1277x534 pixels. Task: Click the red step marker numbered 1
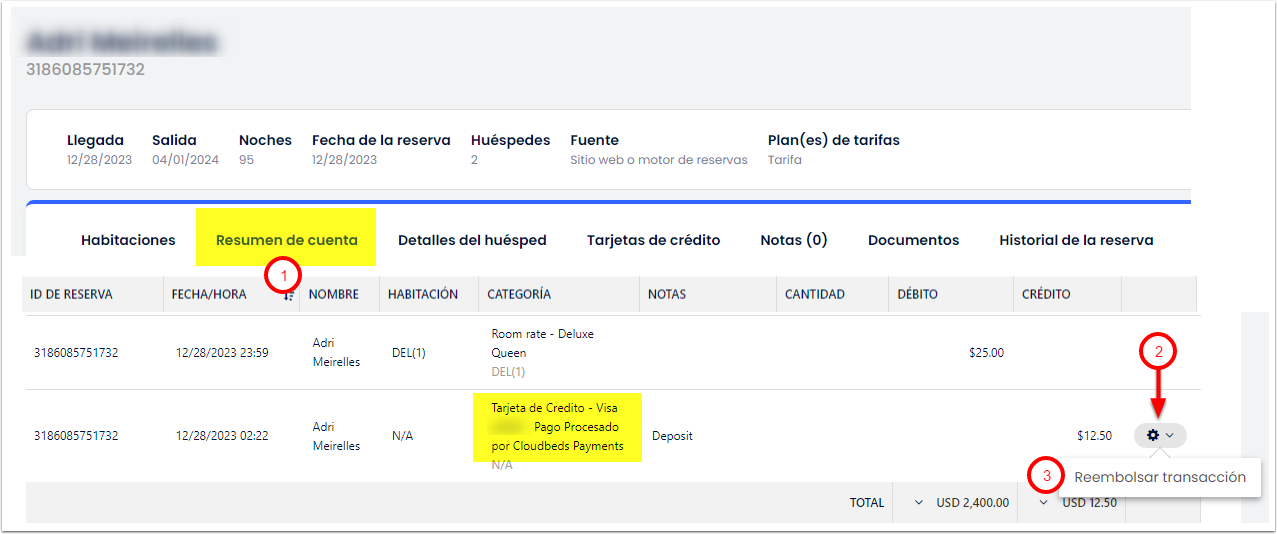(281, 274)
